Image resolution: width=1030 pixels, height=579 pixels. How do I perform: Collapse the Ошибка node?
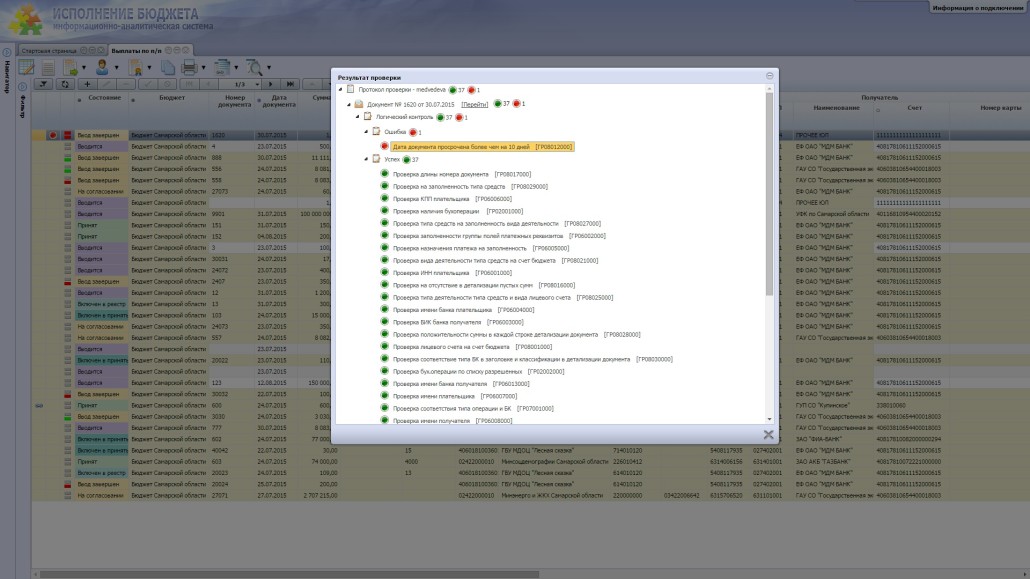(x=366, y=131)
